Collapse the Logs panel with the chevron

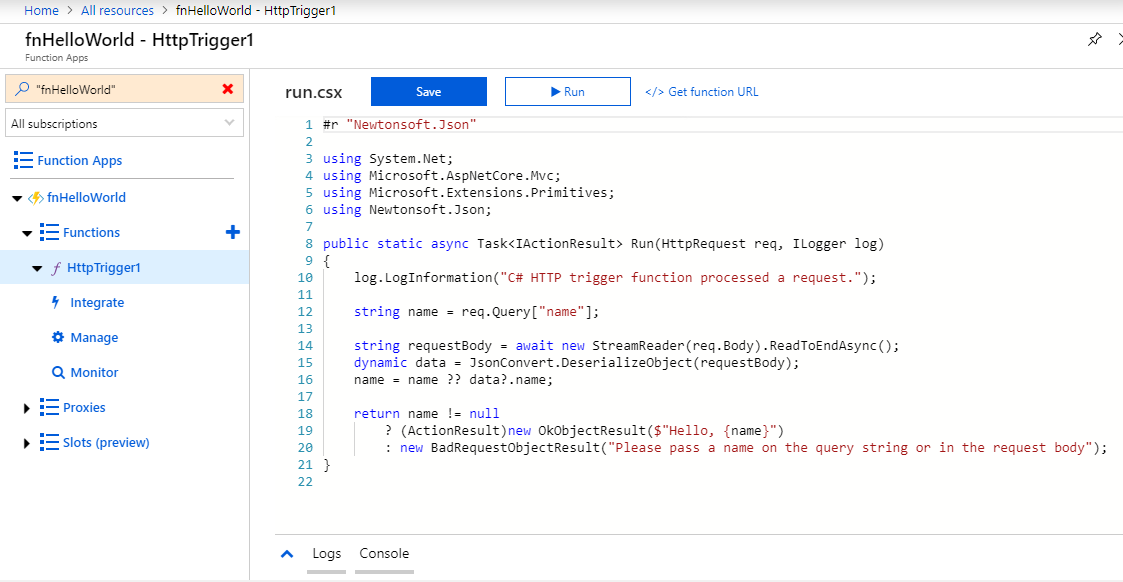coord(287,552)
